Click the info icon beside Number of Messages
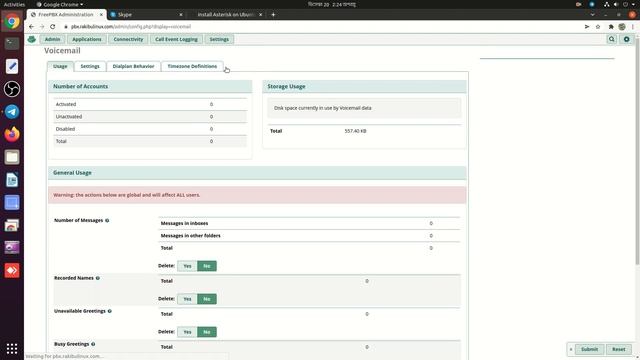Image resolution: width=640 pixels, height=360 pixels. coord(107,220)
